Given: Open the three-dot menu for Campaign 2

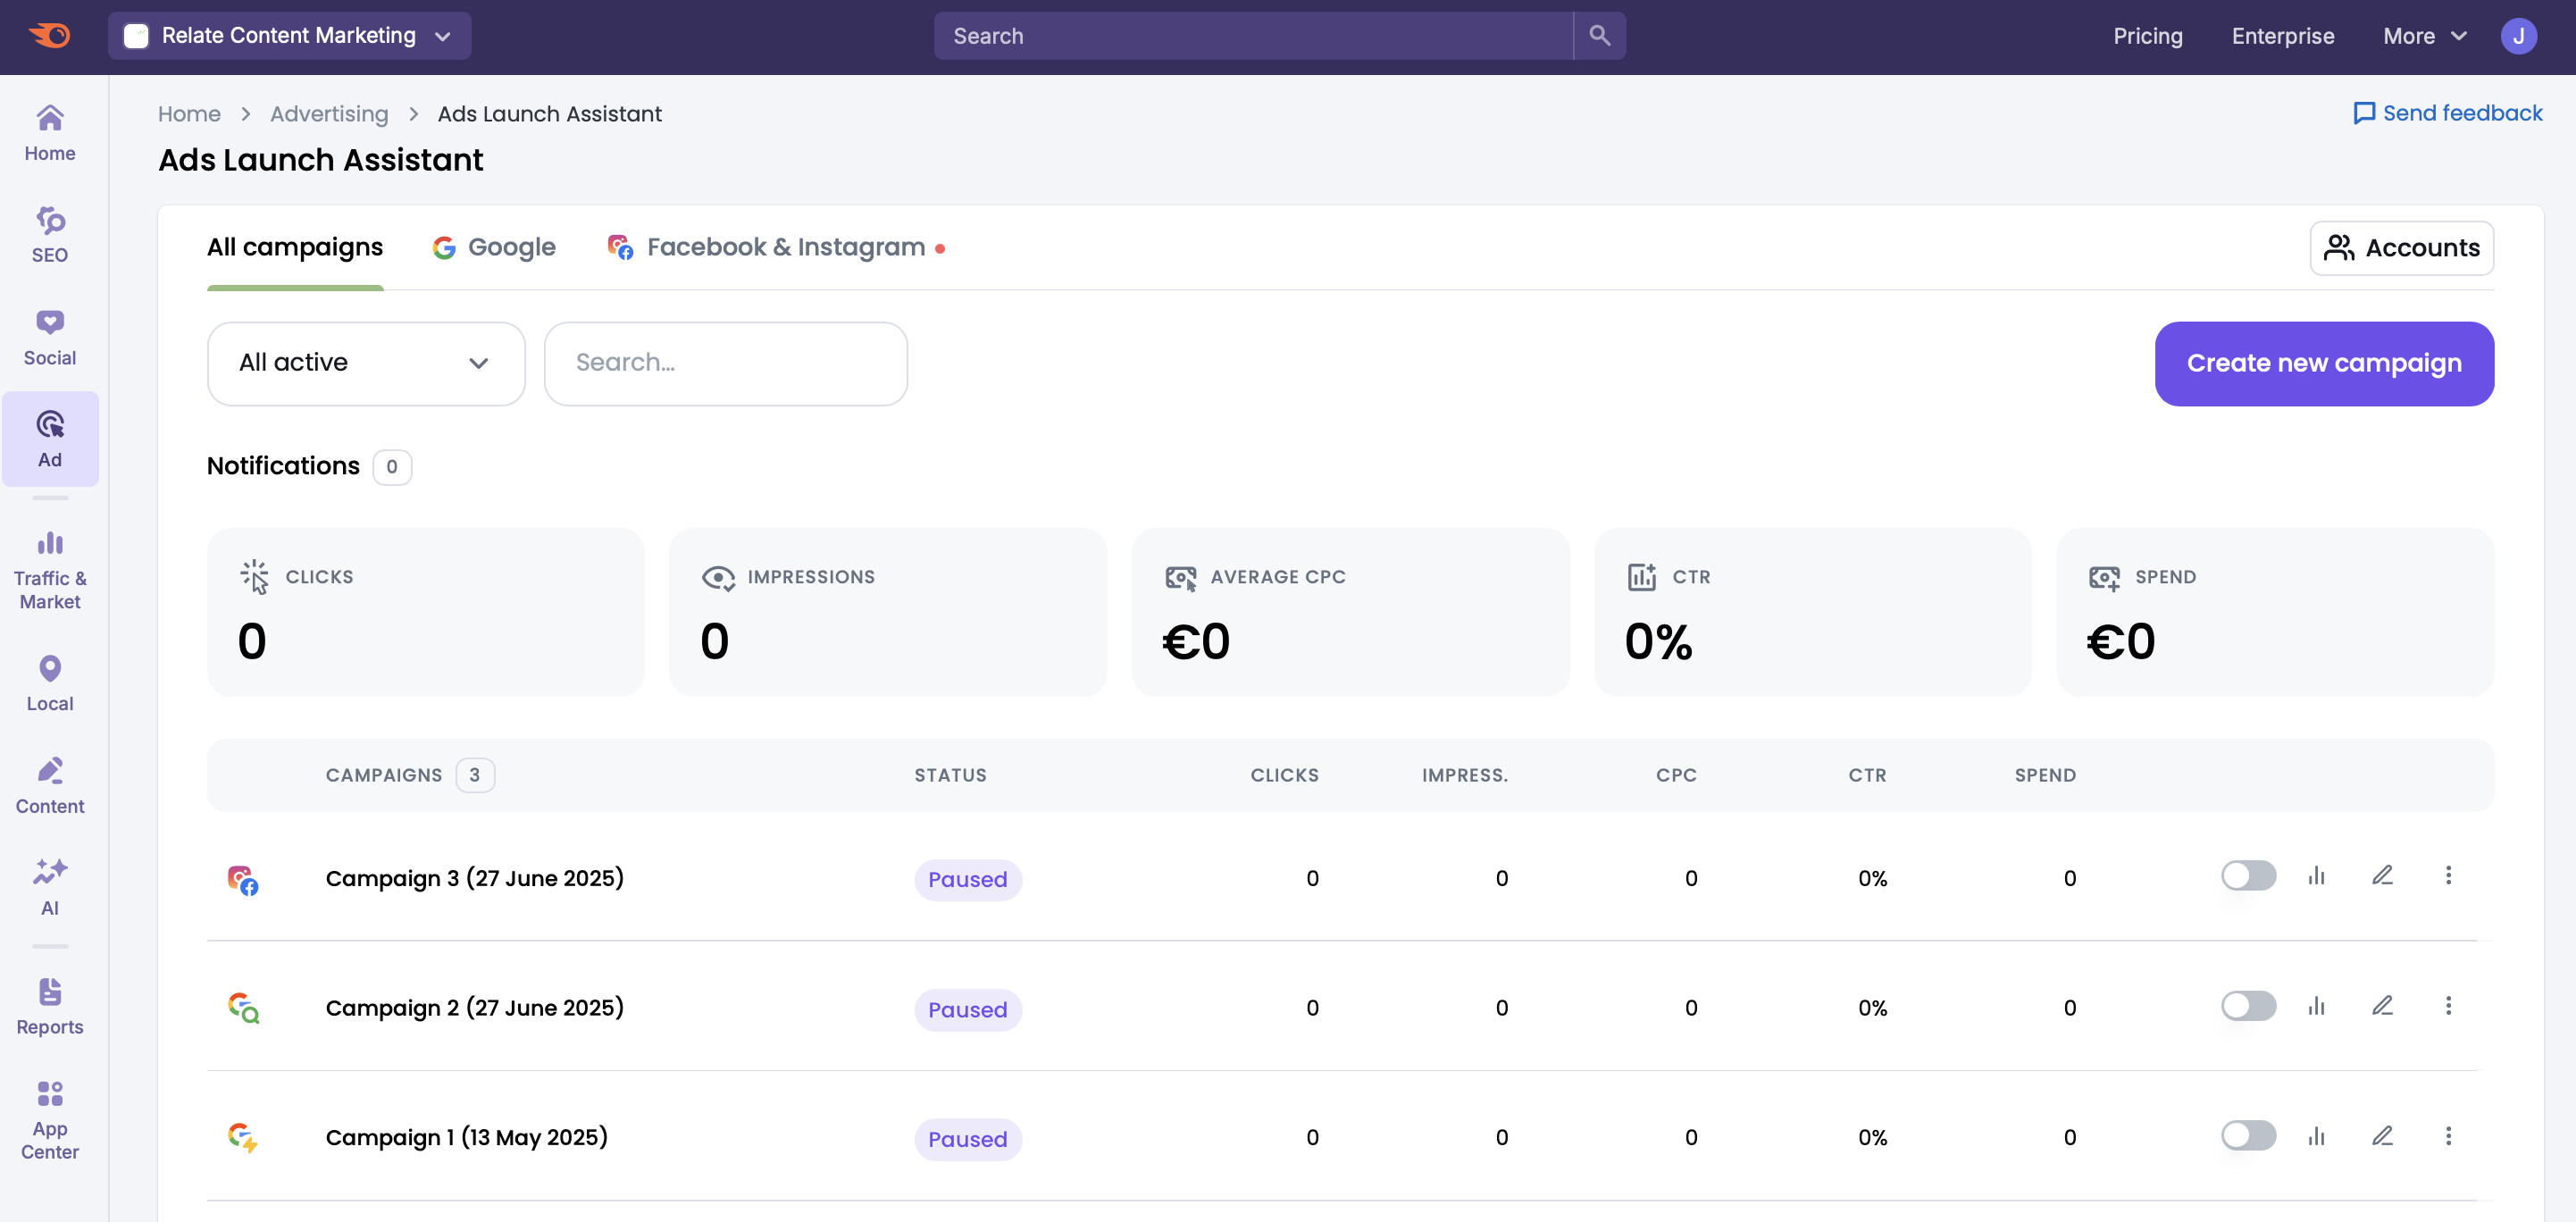Looking at the screenshot, I should tap(2449, 1006).
